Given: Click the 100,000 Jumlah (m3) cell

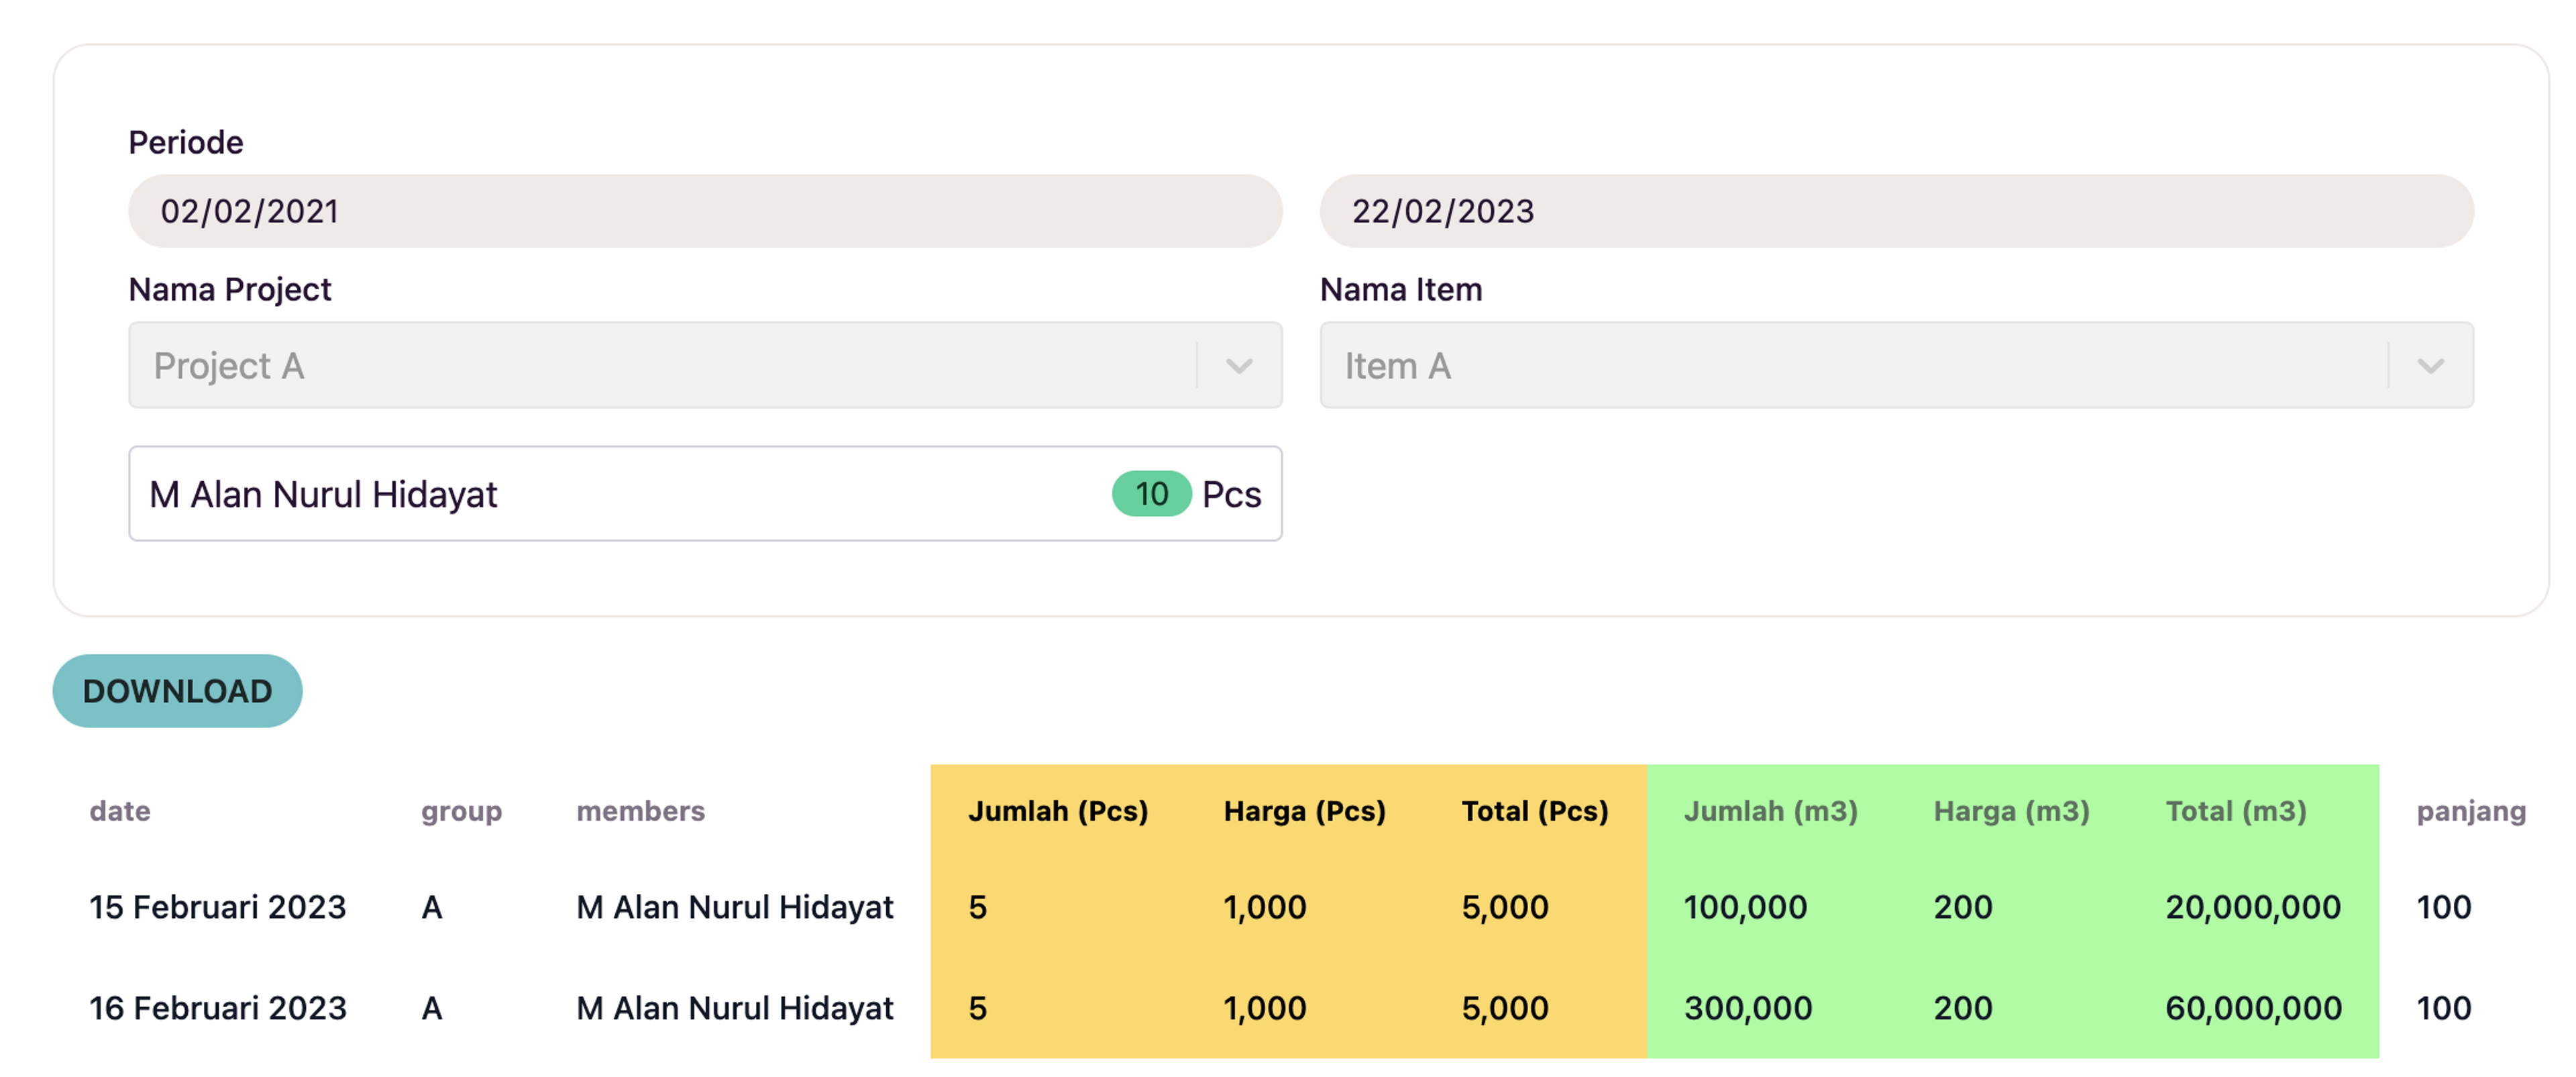Looking at the screenshot, I should (x=1745, y=907).
